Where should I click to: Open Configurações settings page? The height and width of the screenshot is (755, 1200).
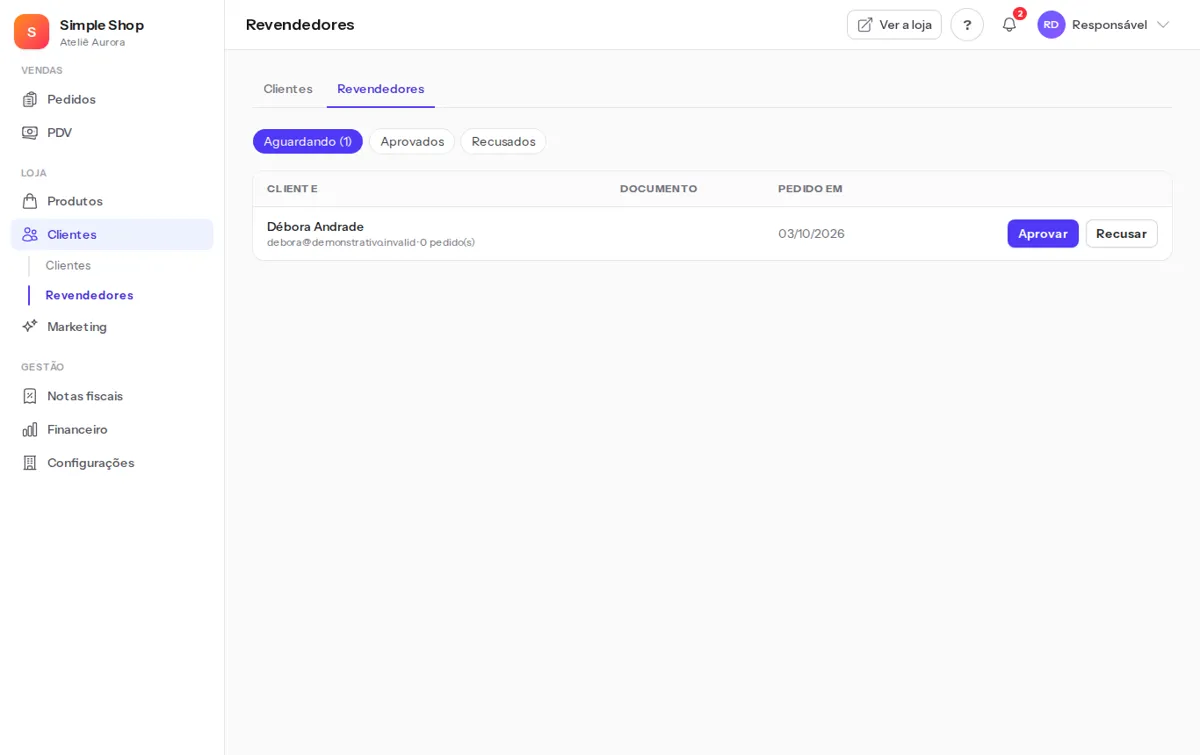click(112, 462)
